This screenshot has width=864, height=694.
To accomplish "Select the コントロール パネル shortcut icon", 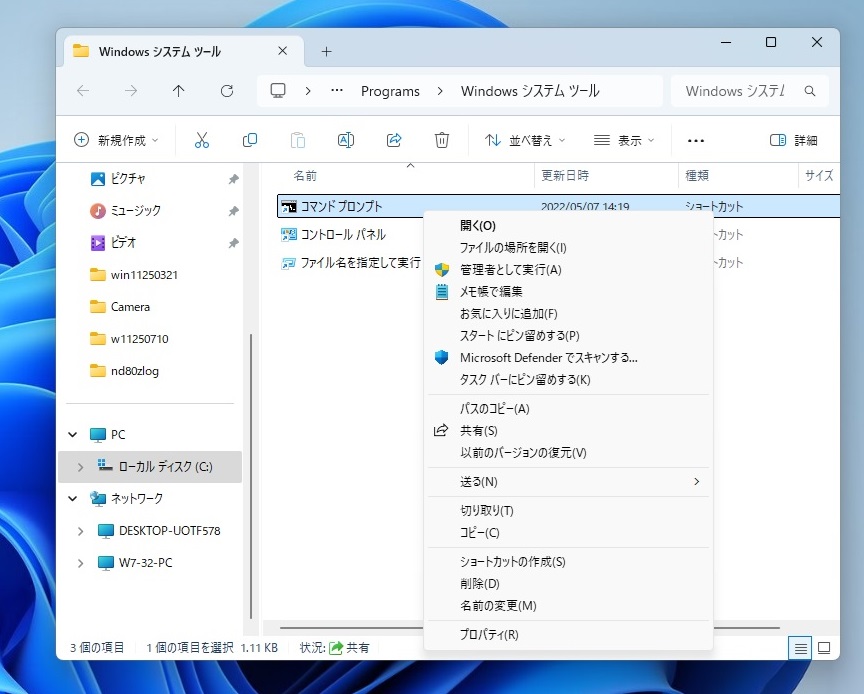I will pos(289,235).
